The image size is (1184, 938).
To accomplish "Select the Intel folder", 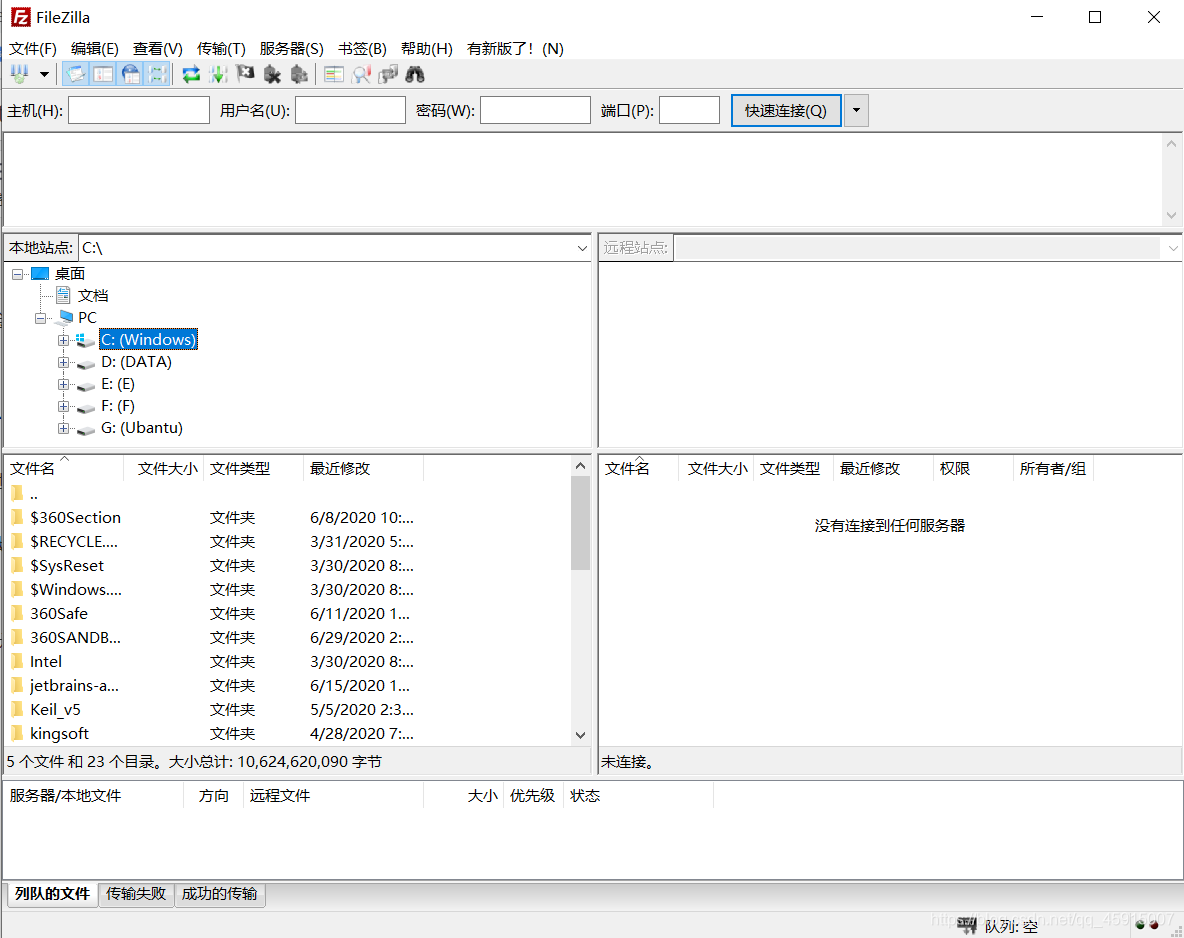I will pos(46,662).
